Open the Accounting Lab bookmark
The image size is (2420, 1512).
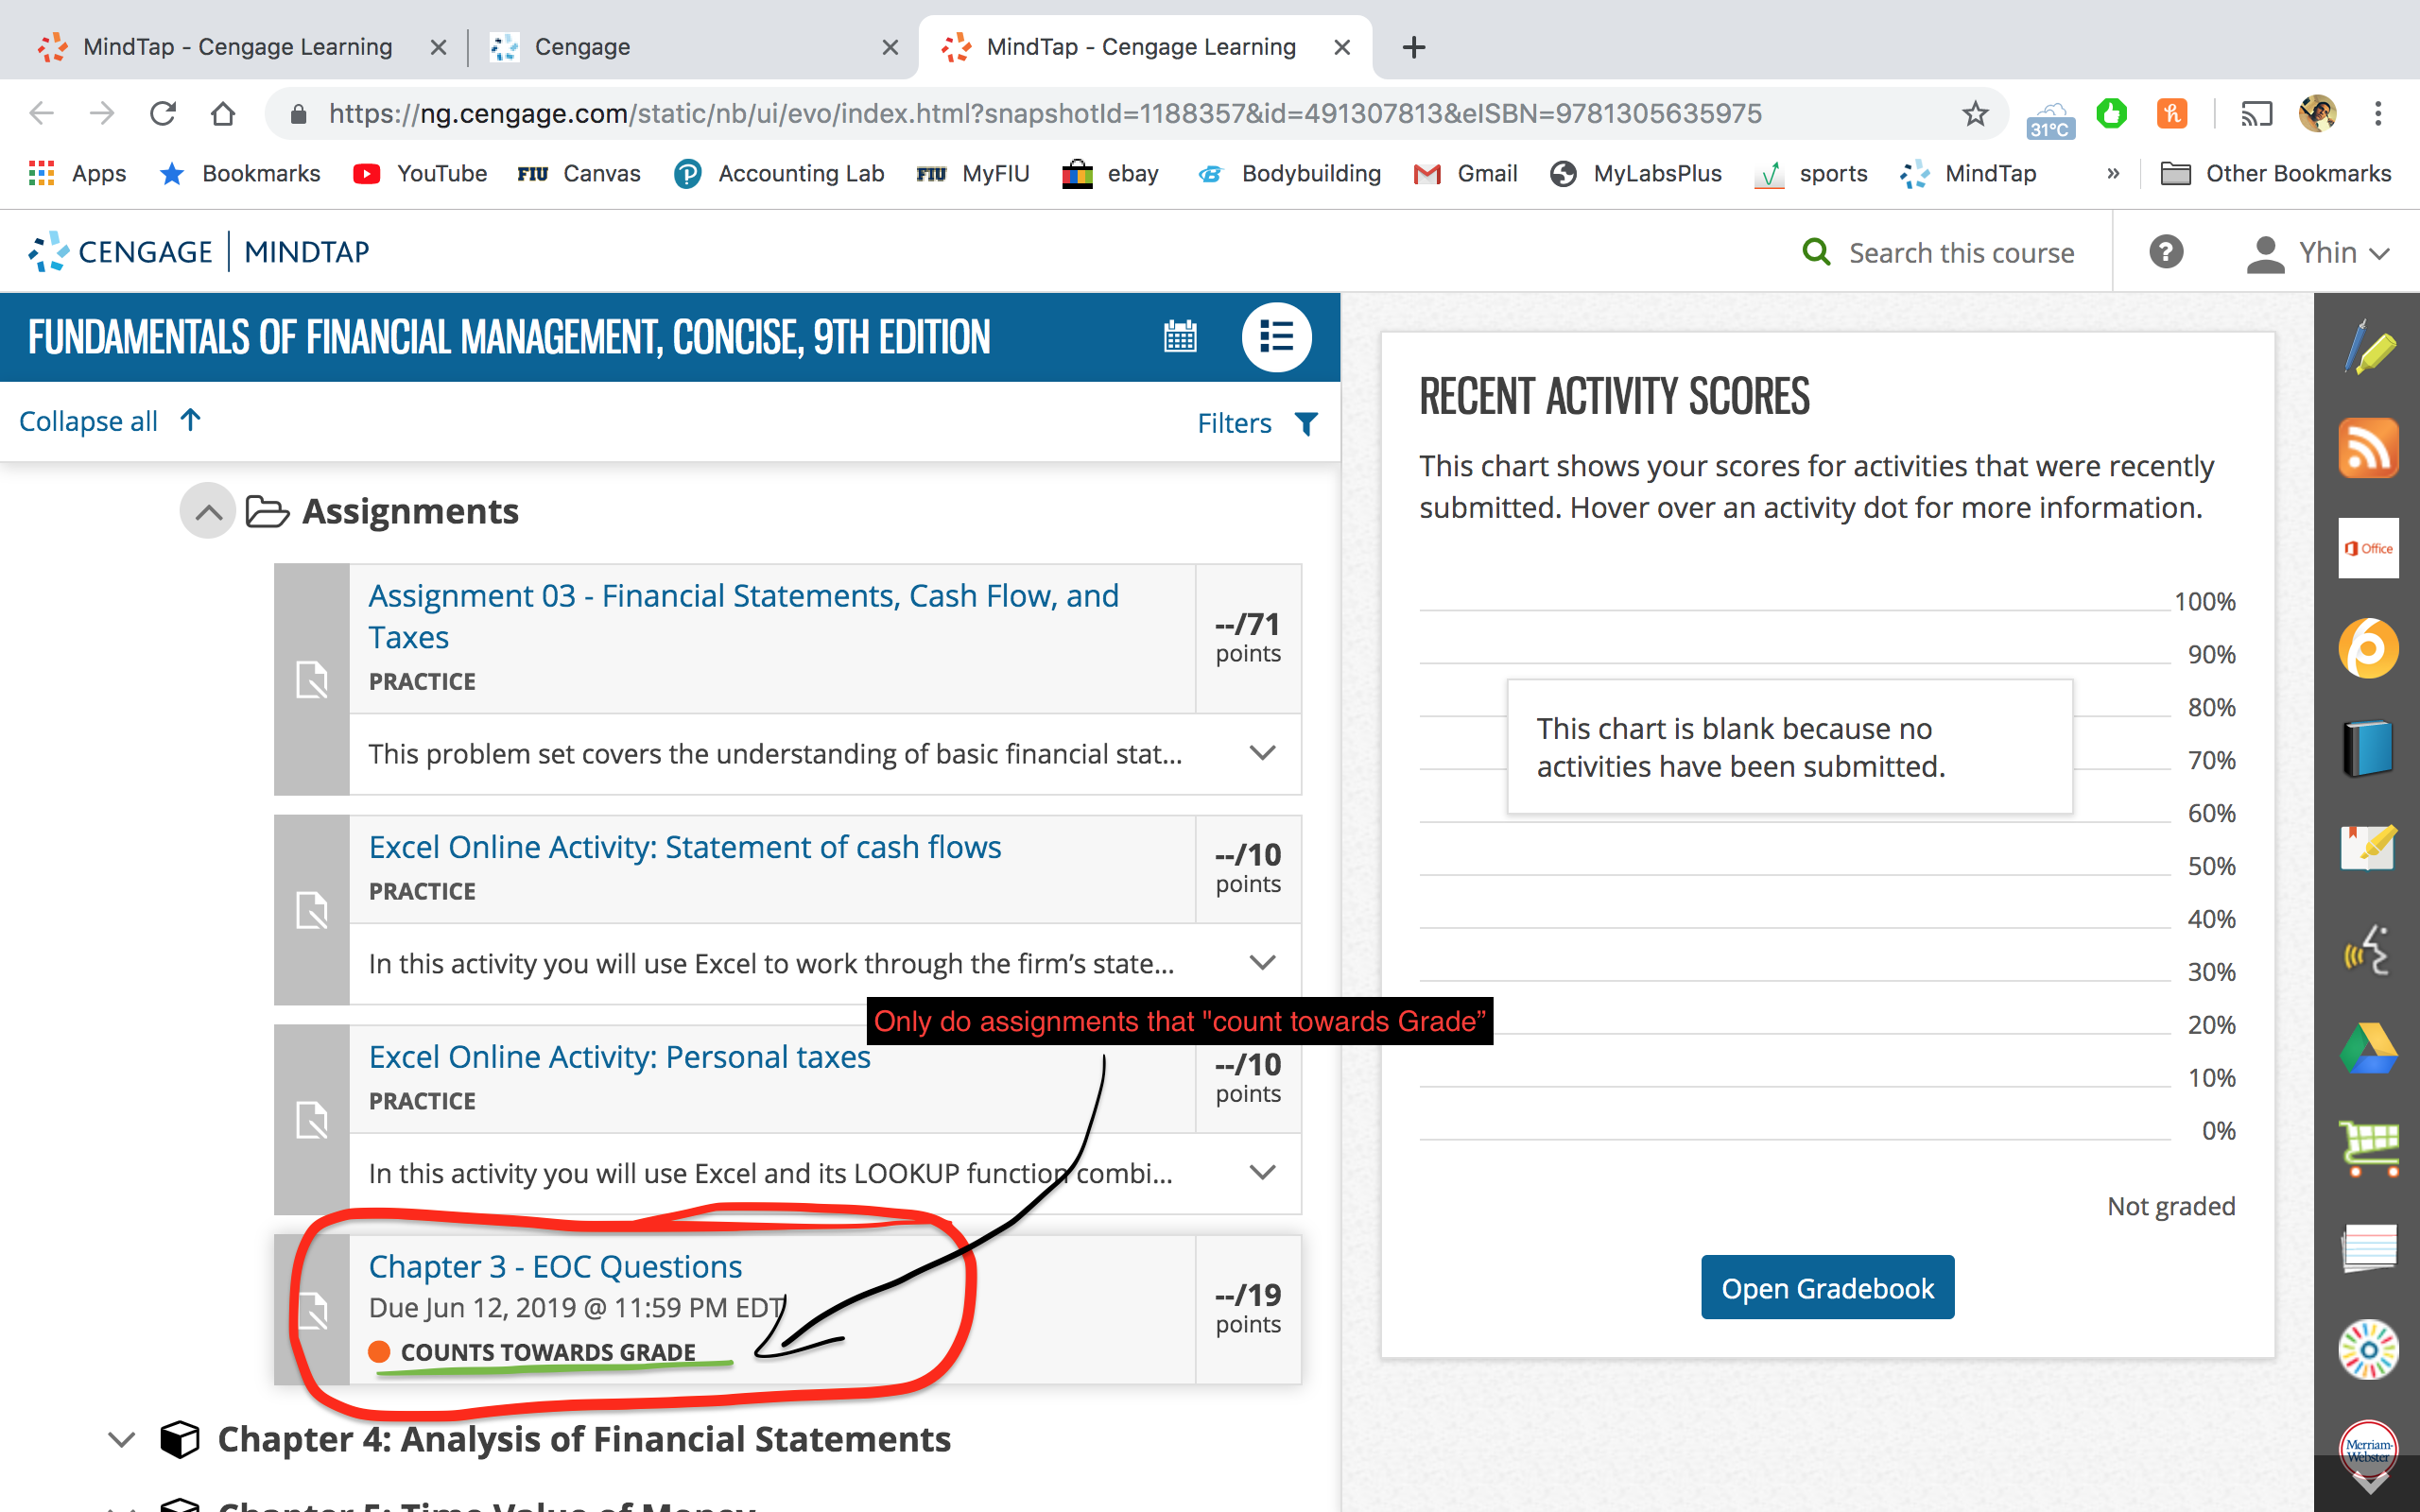[779, 174]
